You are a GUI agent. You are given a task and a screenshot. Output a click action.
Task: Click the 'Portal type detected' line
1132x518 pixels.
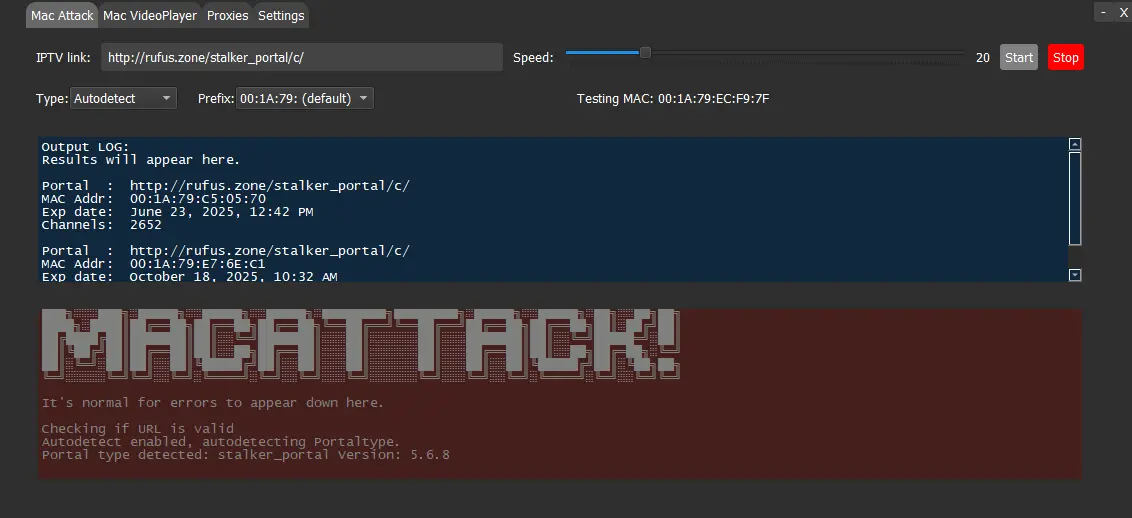[245, 455]
